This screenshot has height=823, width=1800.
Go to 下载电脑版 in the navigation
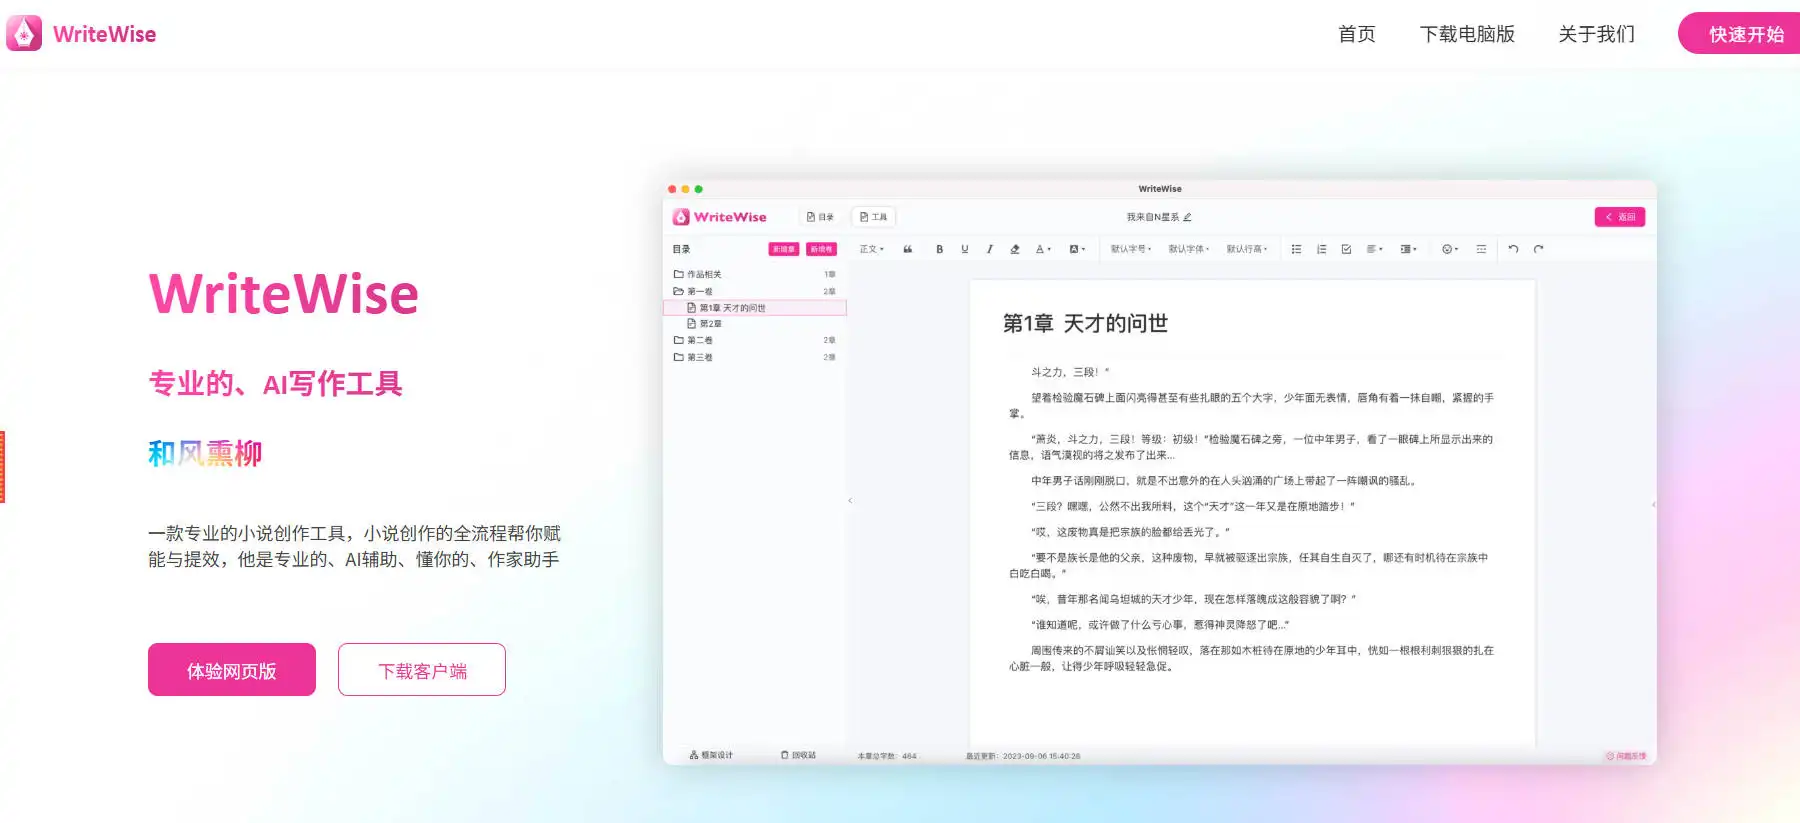click(1467, 34)
